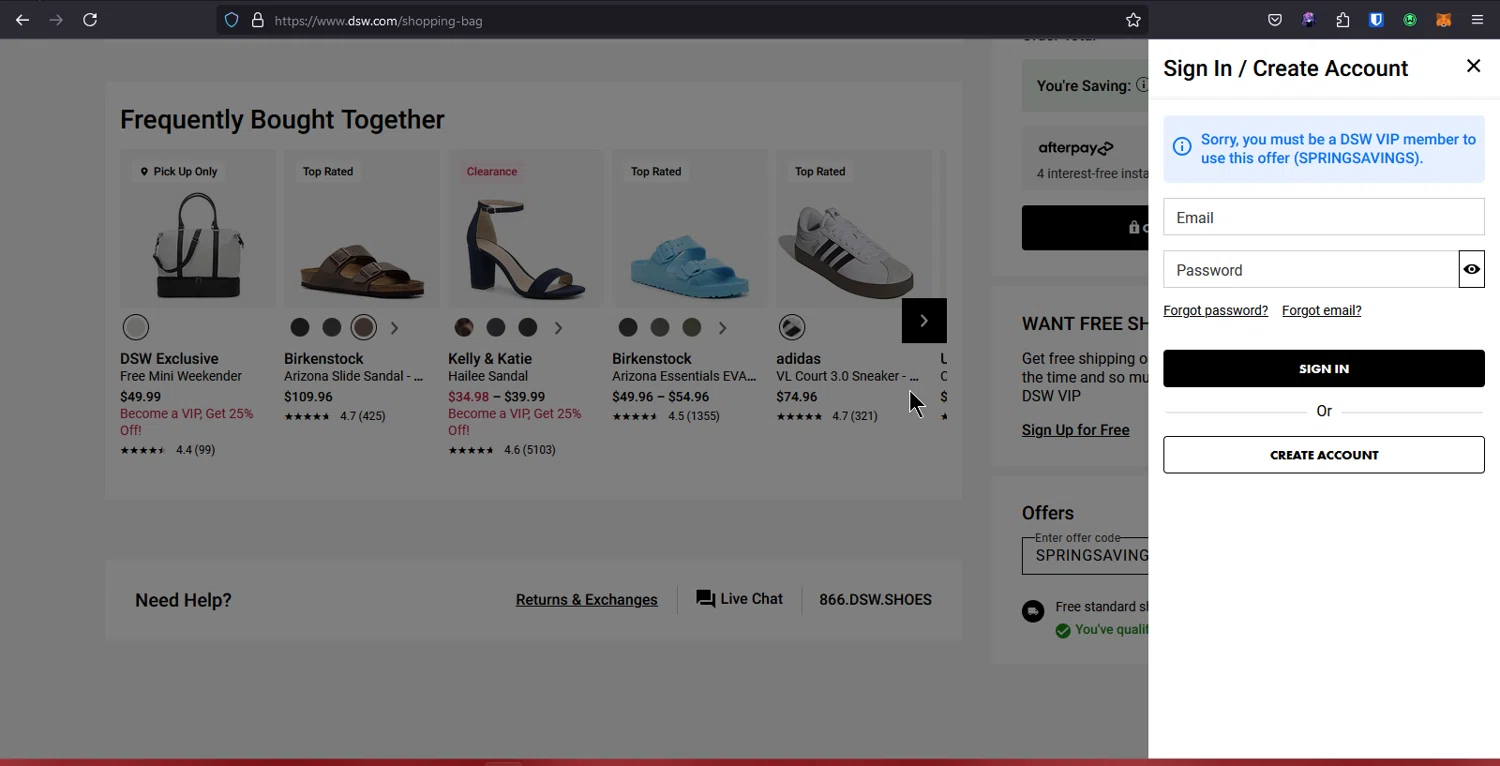Image resolution: width=1500 pixels, height=766 pixels.
Task: Select first Arizona Slide Sandal swatch
Action: [300, 327]
